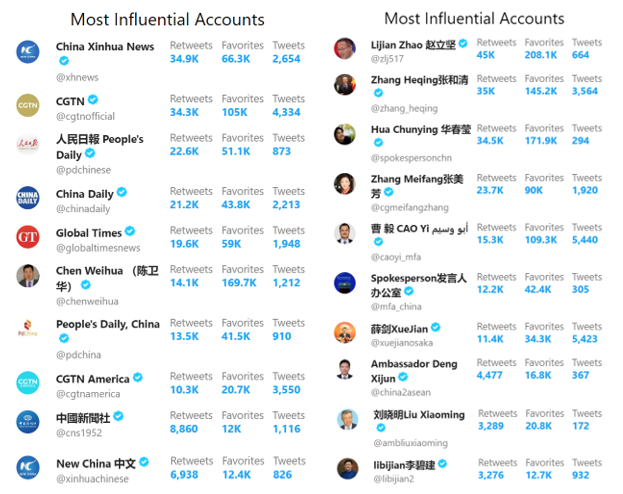Click the 4,334 Tweets count for CGTN
Image resolution: width=623 pixels, height=494 pixels.
pos(286,112)
